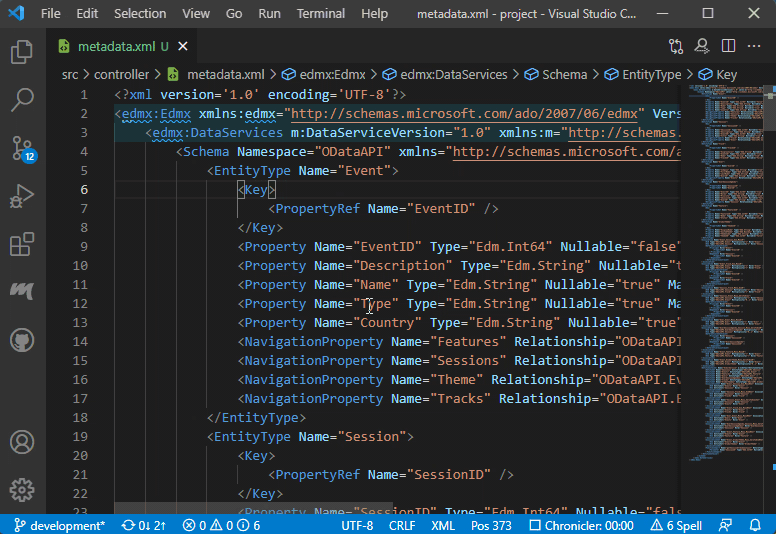Click line number 19 in the gutter
This screenshot has height=534, width=776.
coord(80,437)
